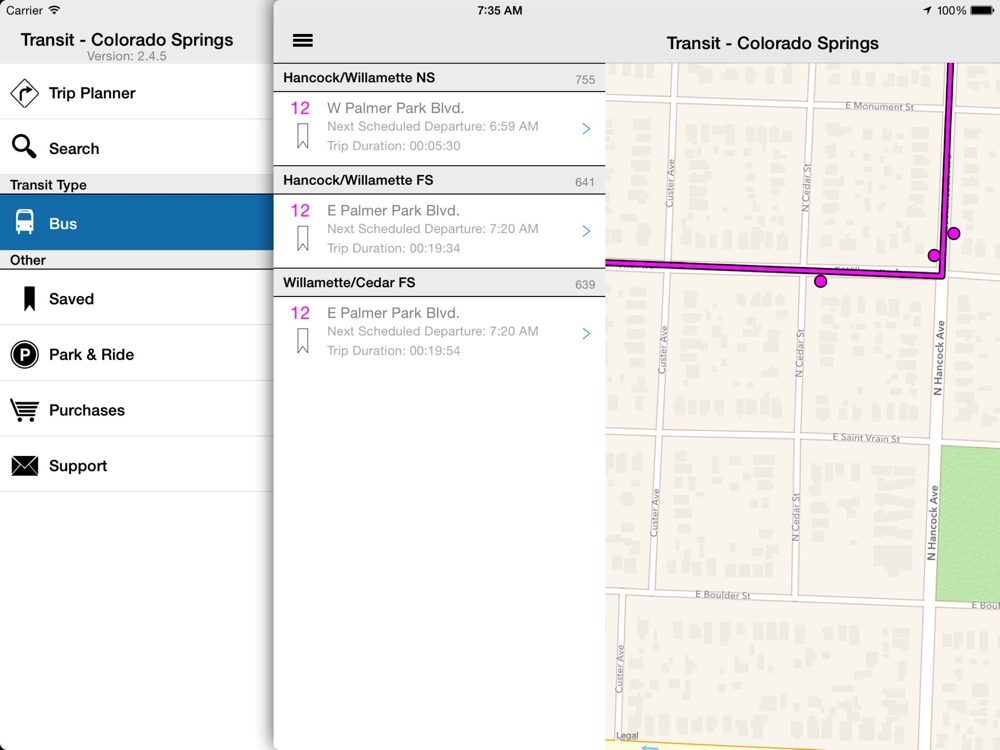Image resolution: width=1000 pixels, height=750 pixels.
Task: Click the Support envelope icon
Action: coord(24,466)
